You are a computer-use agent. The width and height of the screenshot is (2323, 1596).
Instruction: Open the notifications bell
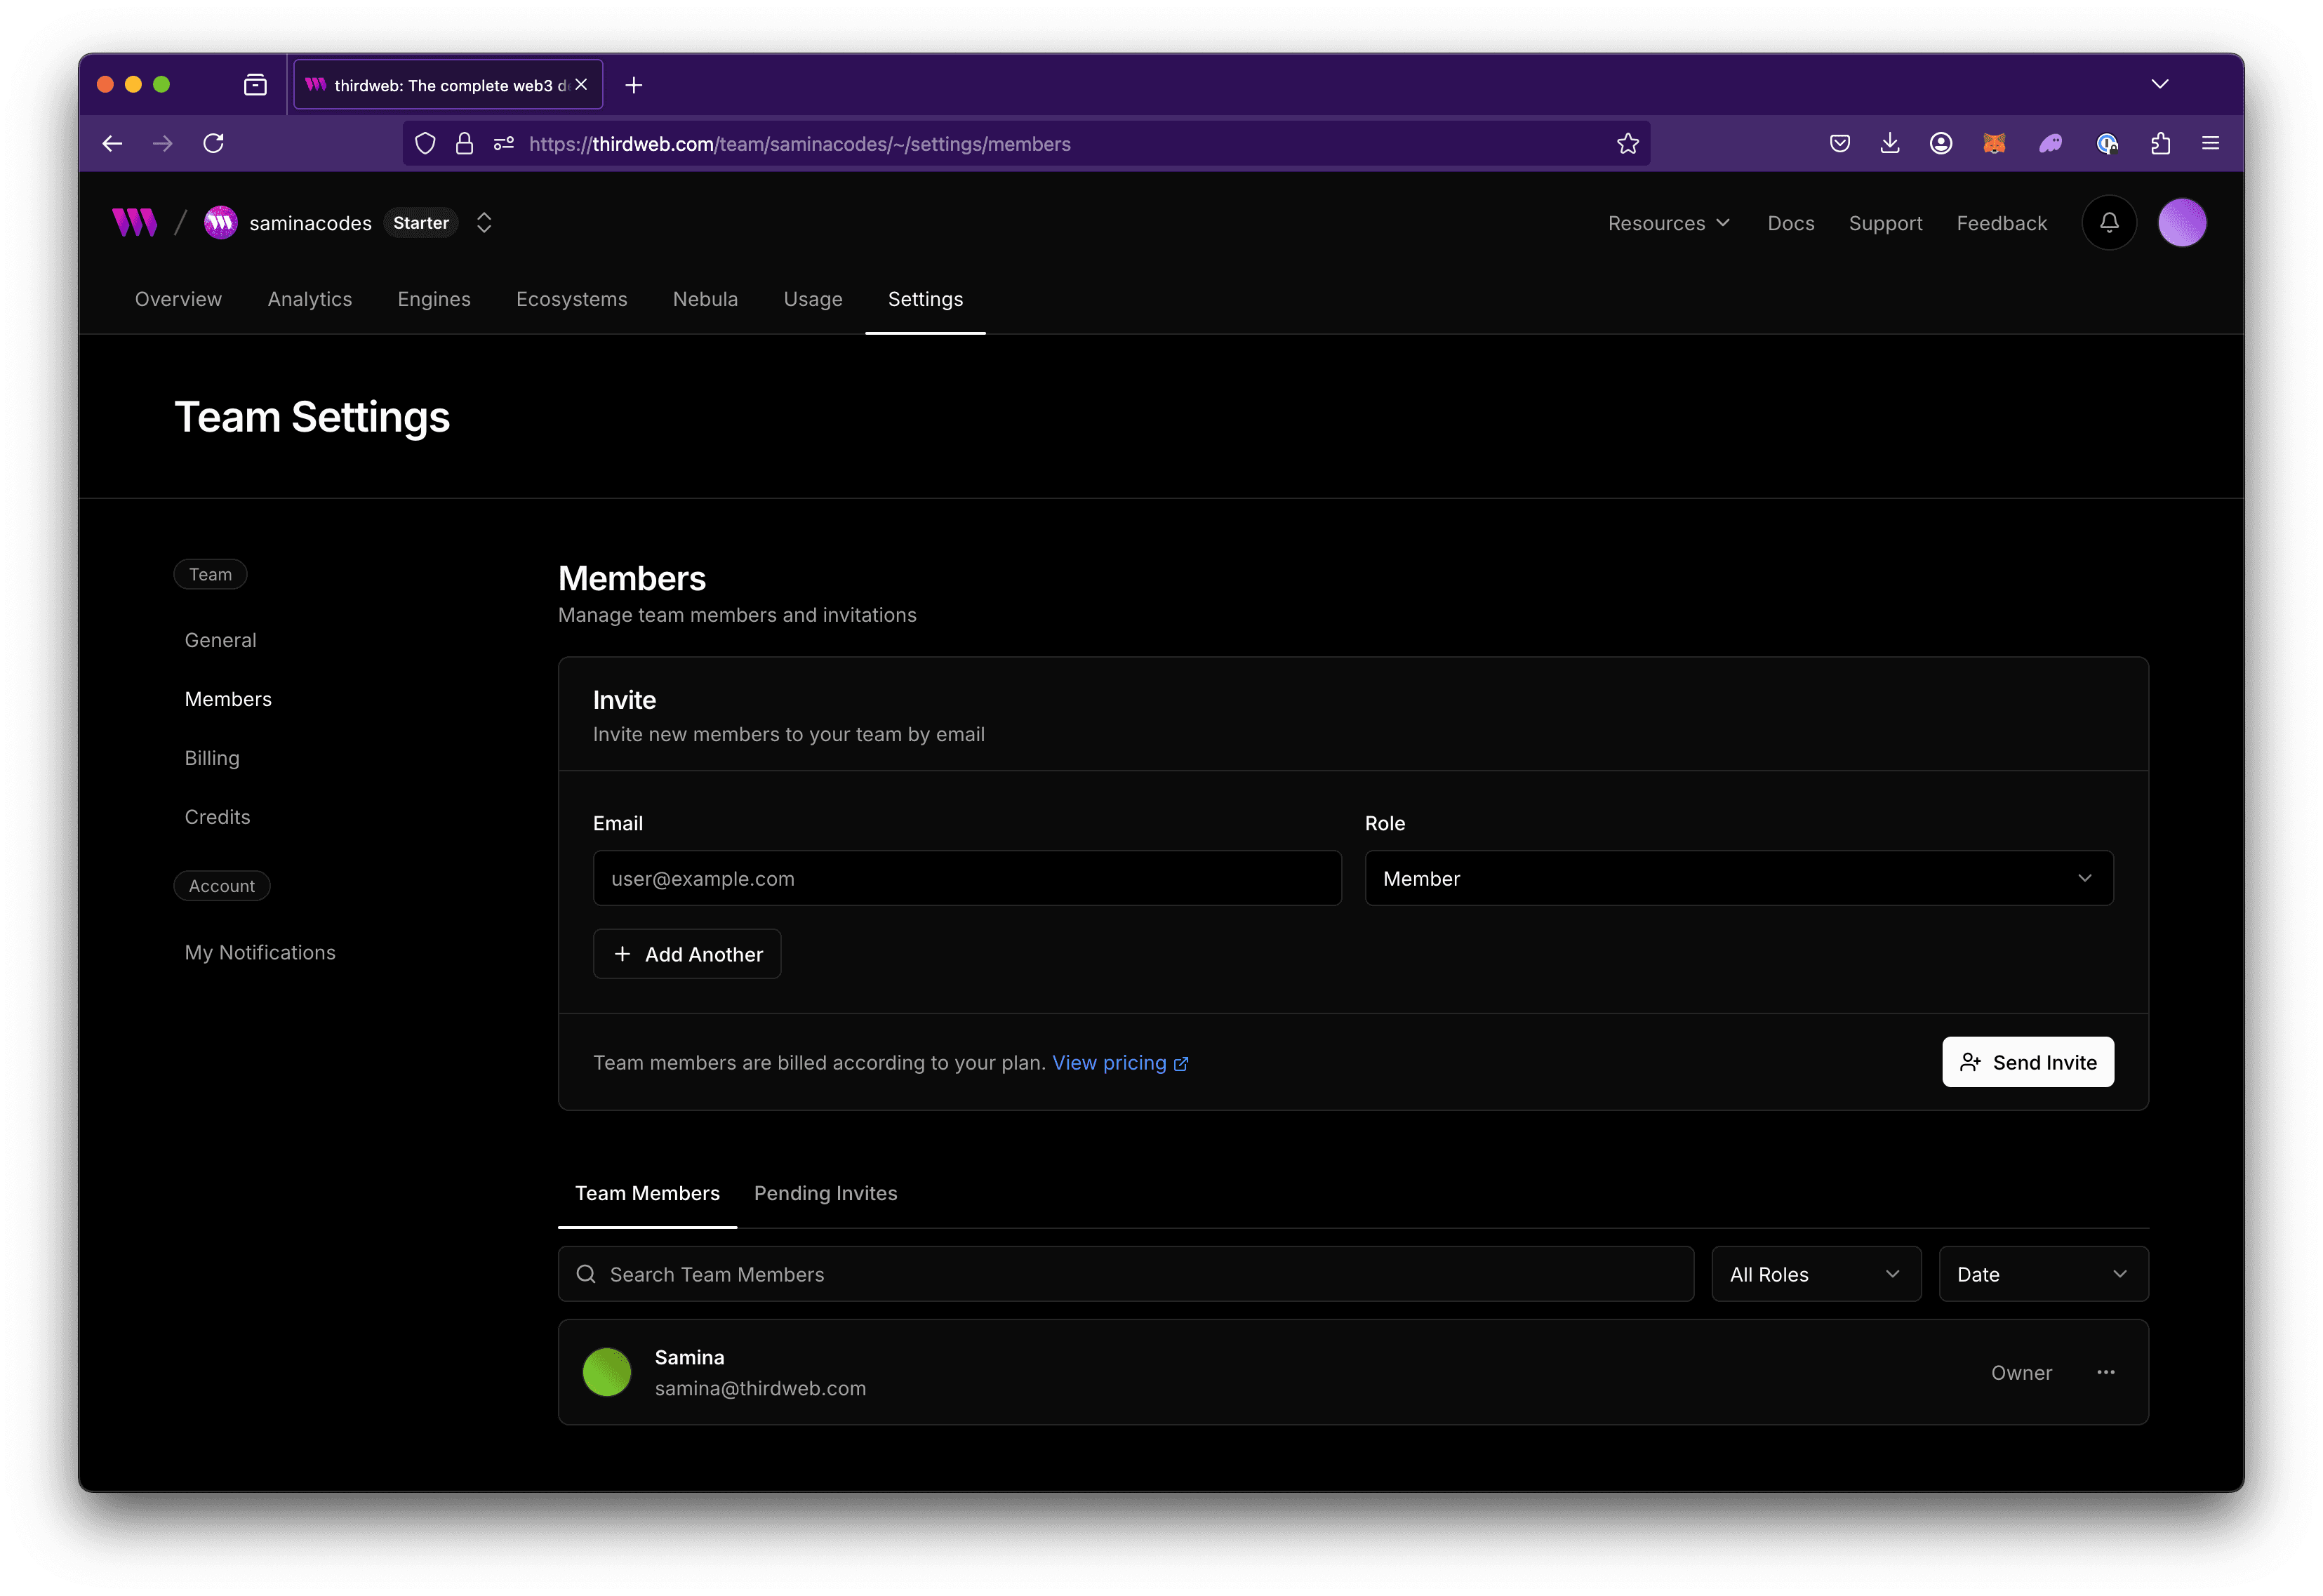(x=2108, y=222)
